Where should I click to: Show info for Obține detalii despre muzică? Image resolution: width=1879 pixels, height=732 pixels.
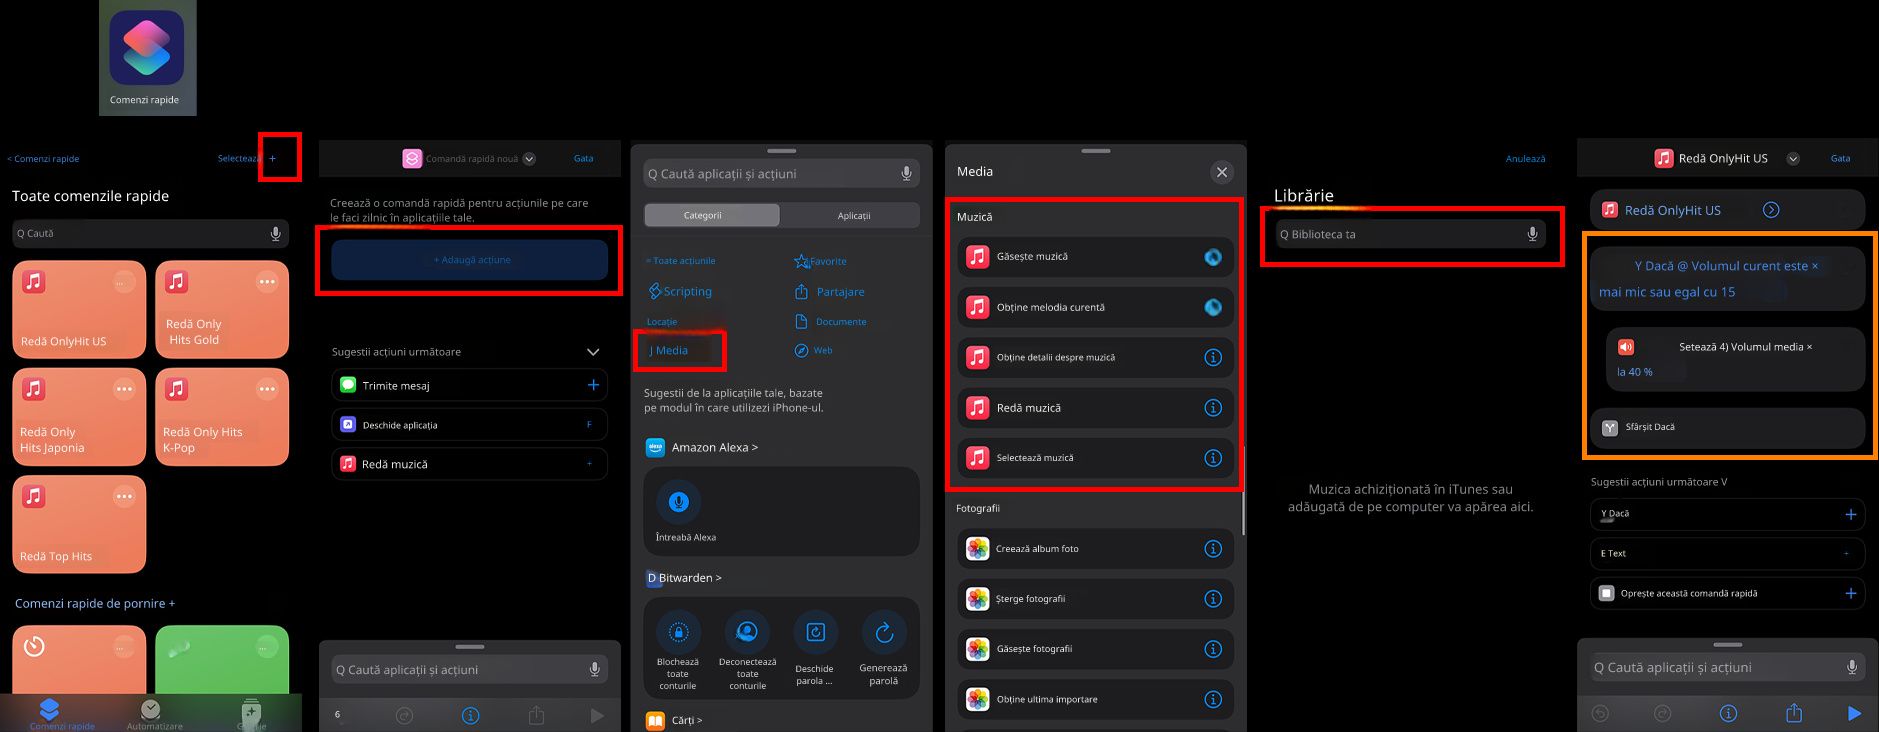pyautogui.click(x=1213, y=357)
